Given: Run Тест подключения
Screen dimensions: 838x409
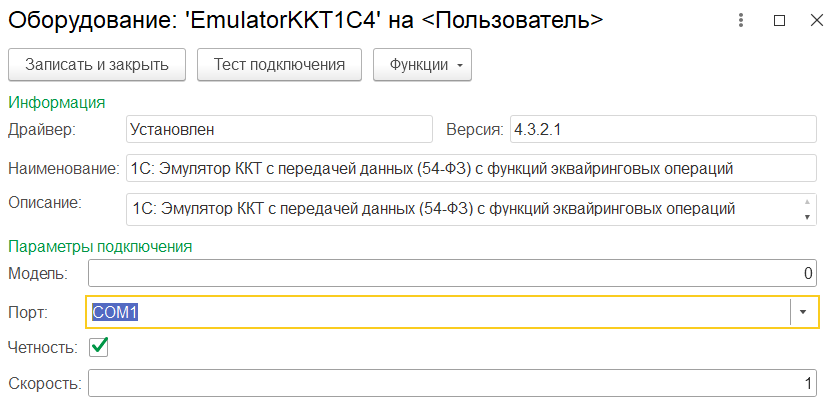Looking at the screenshot, I should [x=279, y=65].
